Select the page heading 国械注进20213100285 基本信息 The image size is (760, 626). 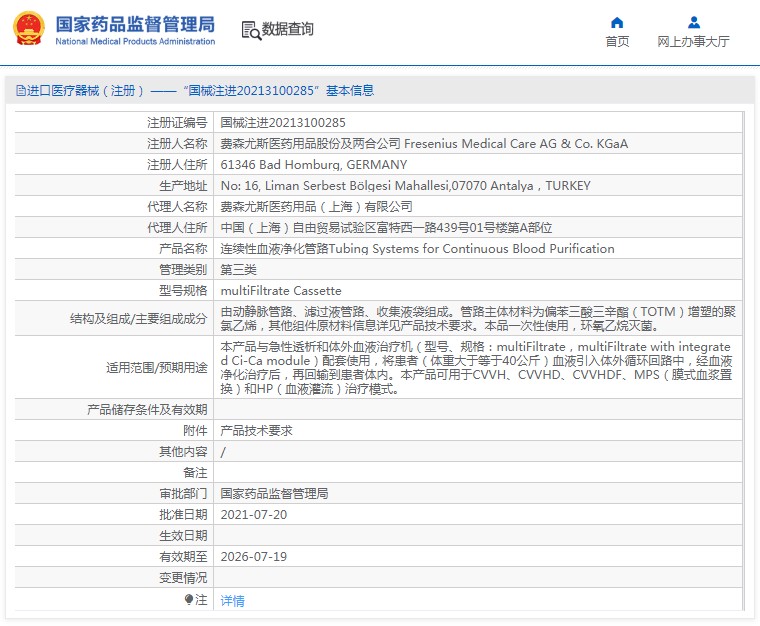(x=281, y=91)
